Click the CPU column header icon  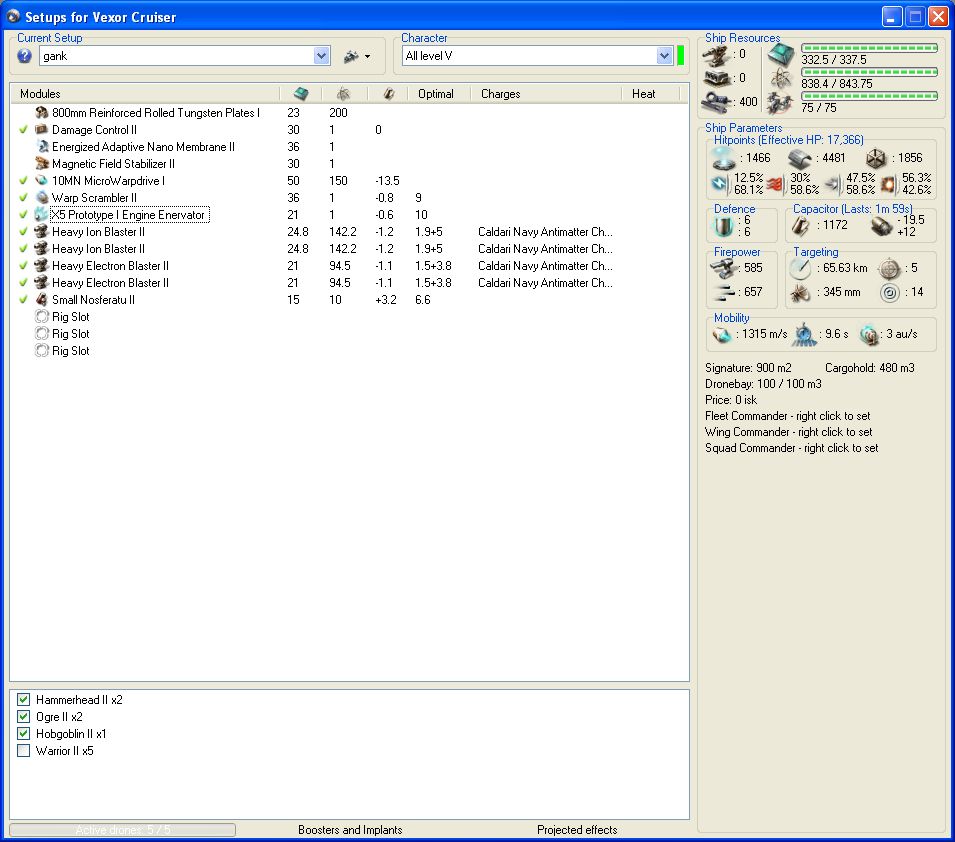(301, 93)
